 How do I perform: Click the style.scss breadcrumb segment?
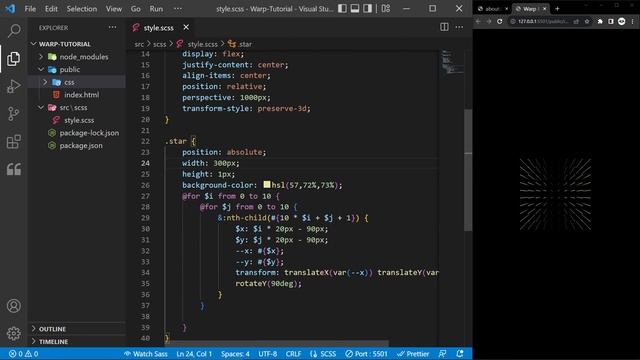coord(202,44)
